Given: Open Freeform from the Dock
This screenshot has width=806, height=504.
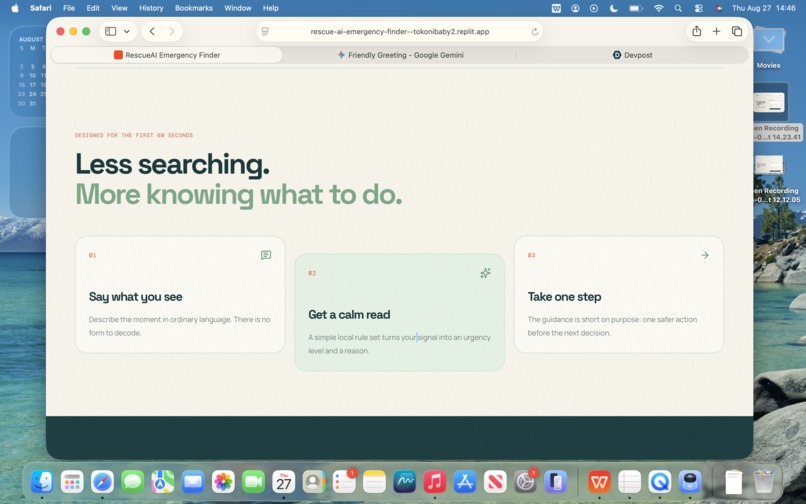Looking at the screenshot, I should (405, 482).
